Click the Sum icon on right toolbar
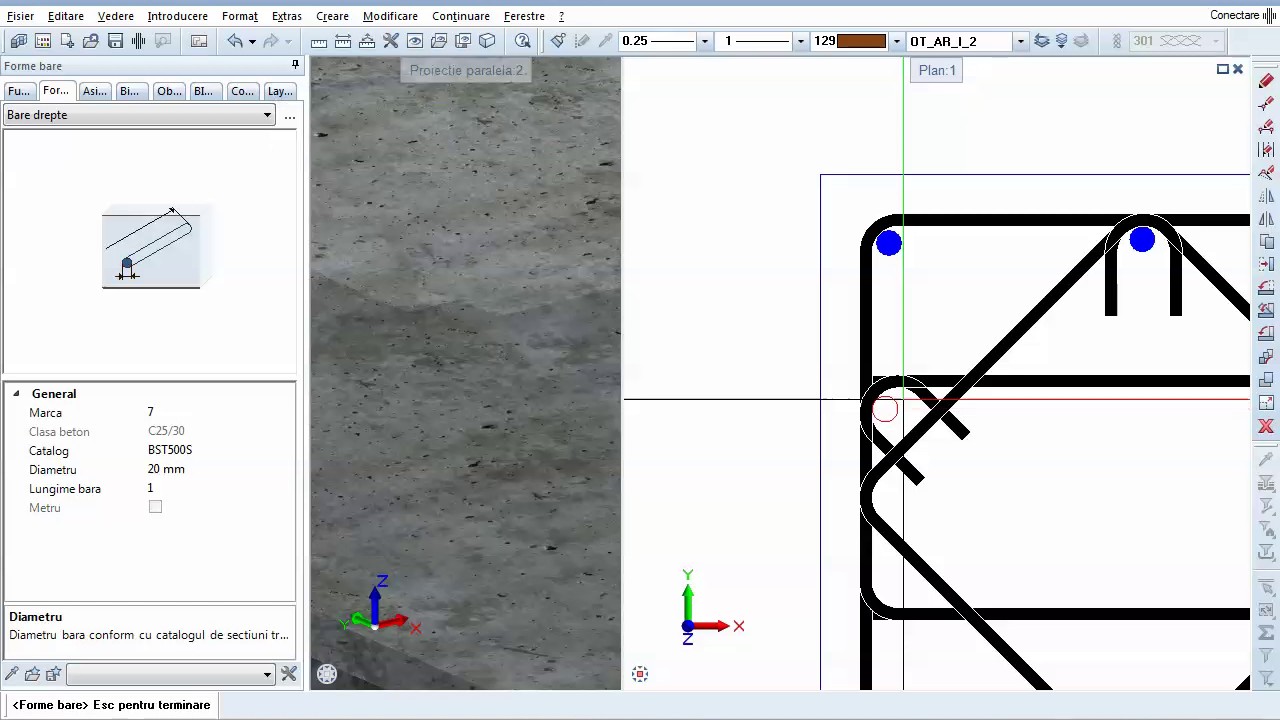 coord(1266,633)
